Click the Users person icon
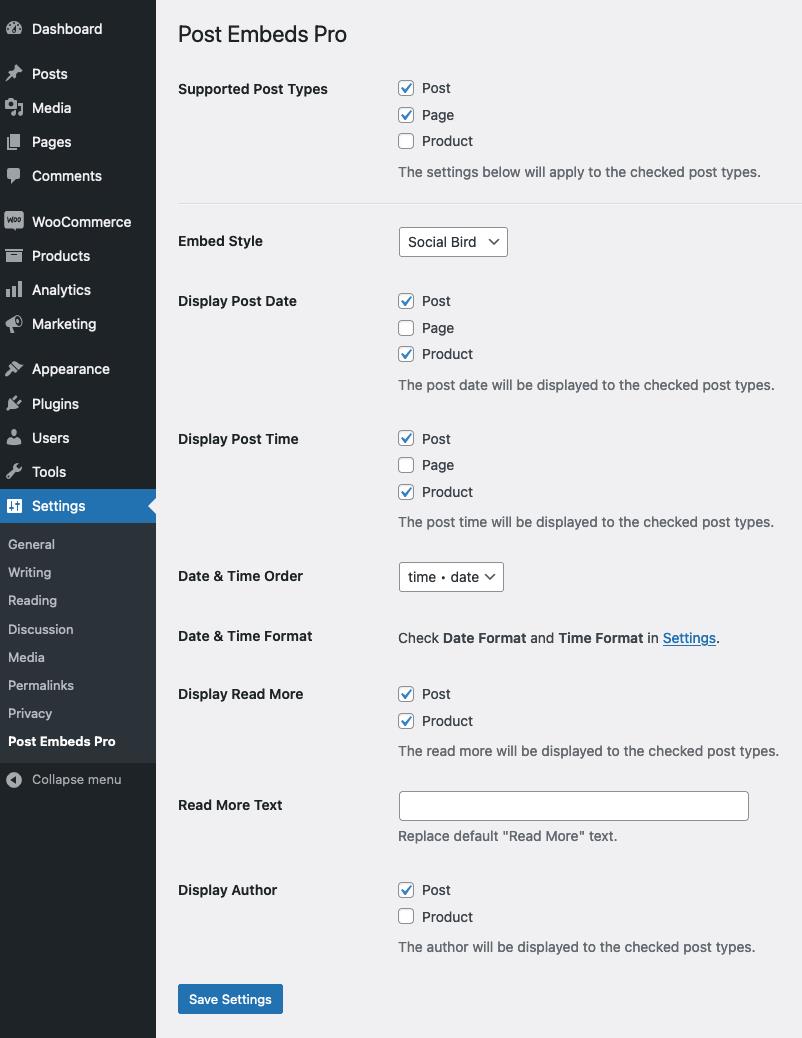The width and height of the screenshot is (802, 1038). (14, 437)
